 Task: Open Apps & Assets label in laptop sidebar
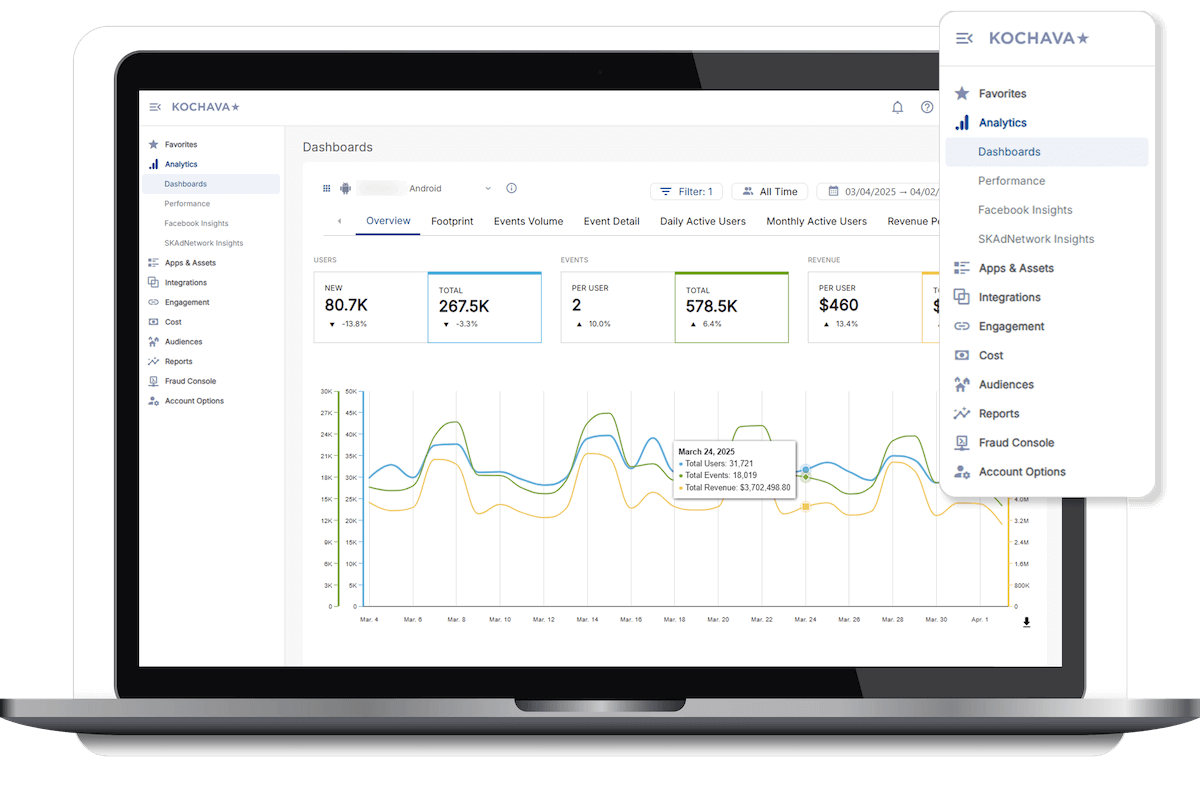tap(190, 263)
